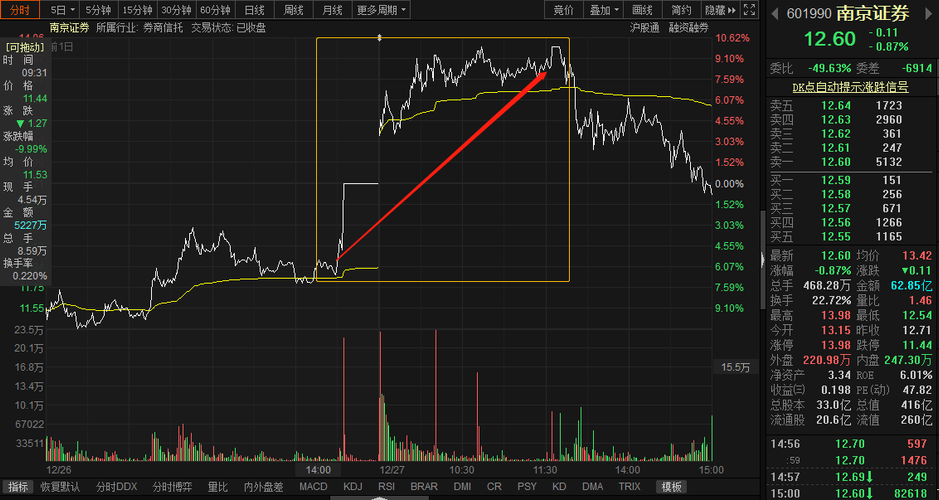Click the 15.5万 volume scale label

click(735, 368)
